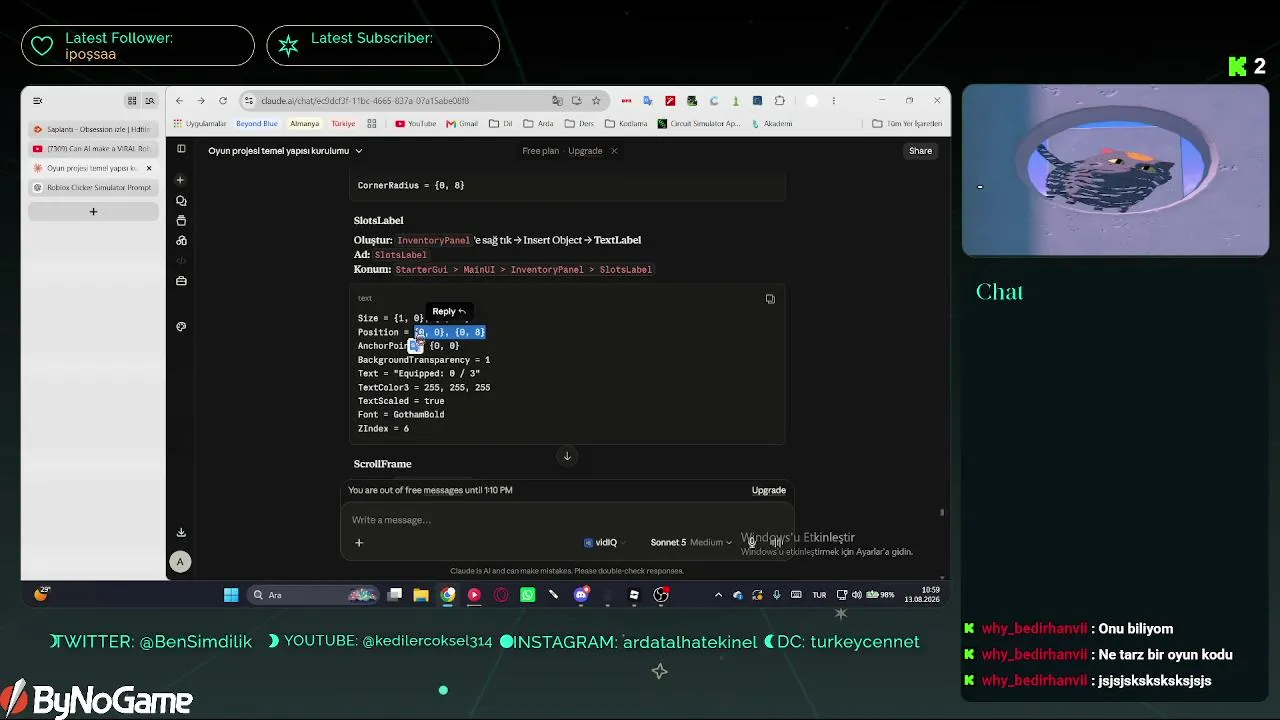The height and width of the screenshot is (720, 1280).
Task: Open the tab groups grid icon
Action: pos(131,101)
